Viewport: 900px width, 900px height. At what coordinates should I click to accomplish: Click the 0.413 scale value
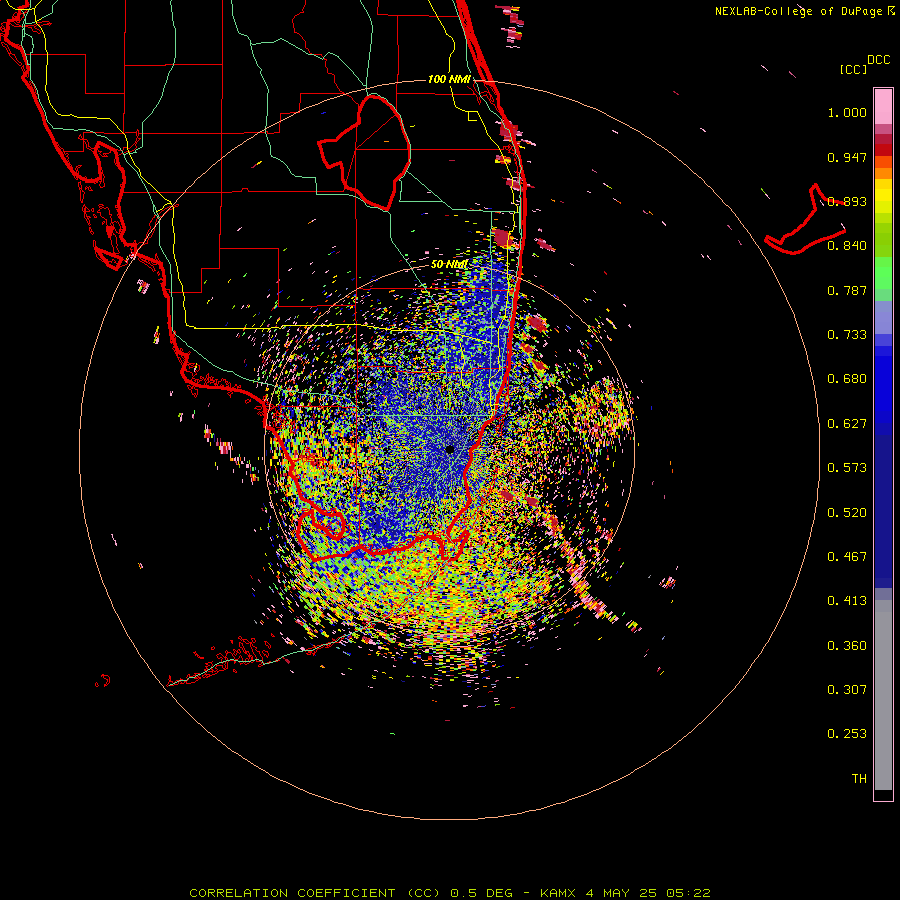(x=847, y=601)
